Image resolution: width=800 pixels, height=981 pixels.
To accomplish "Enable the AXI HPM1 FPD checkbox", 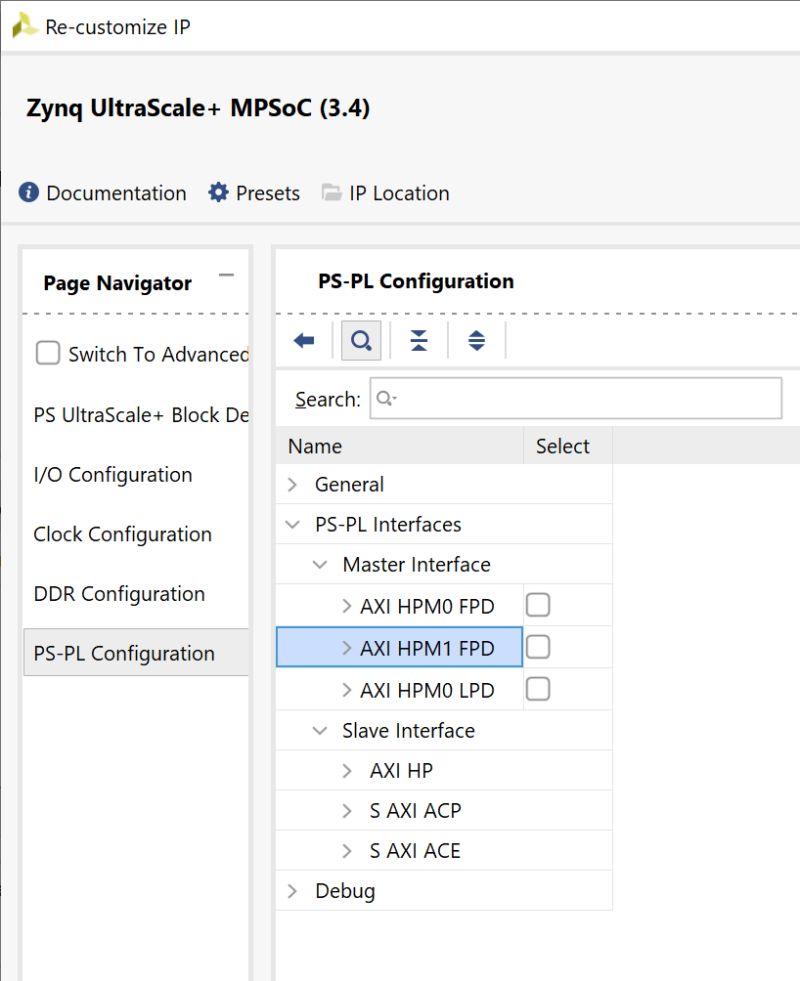I will click(537, 646).
